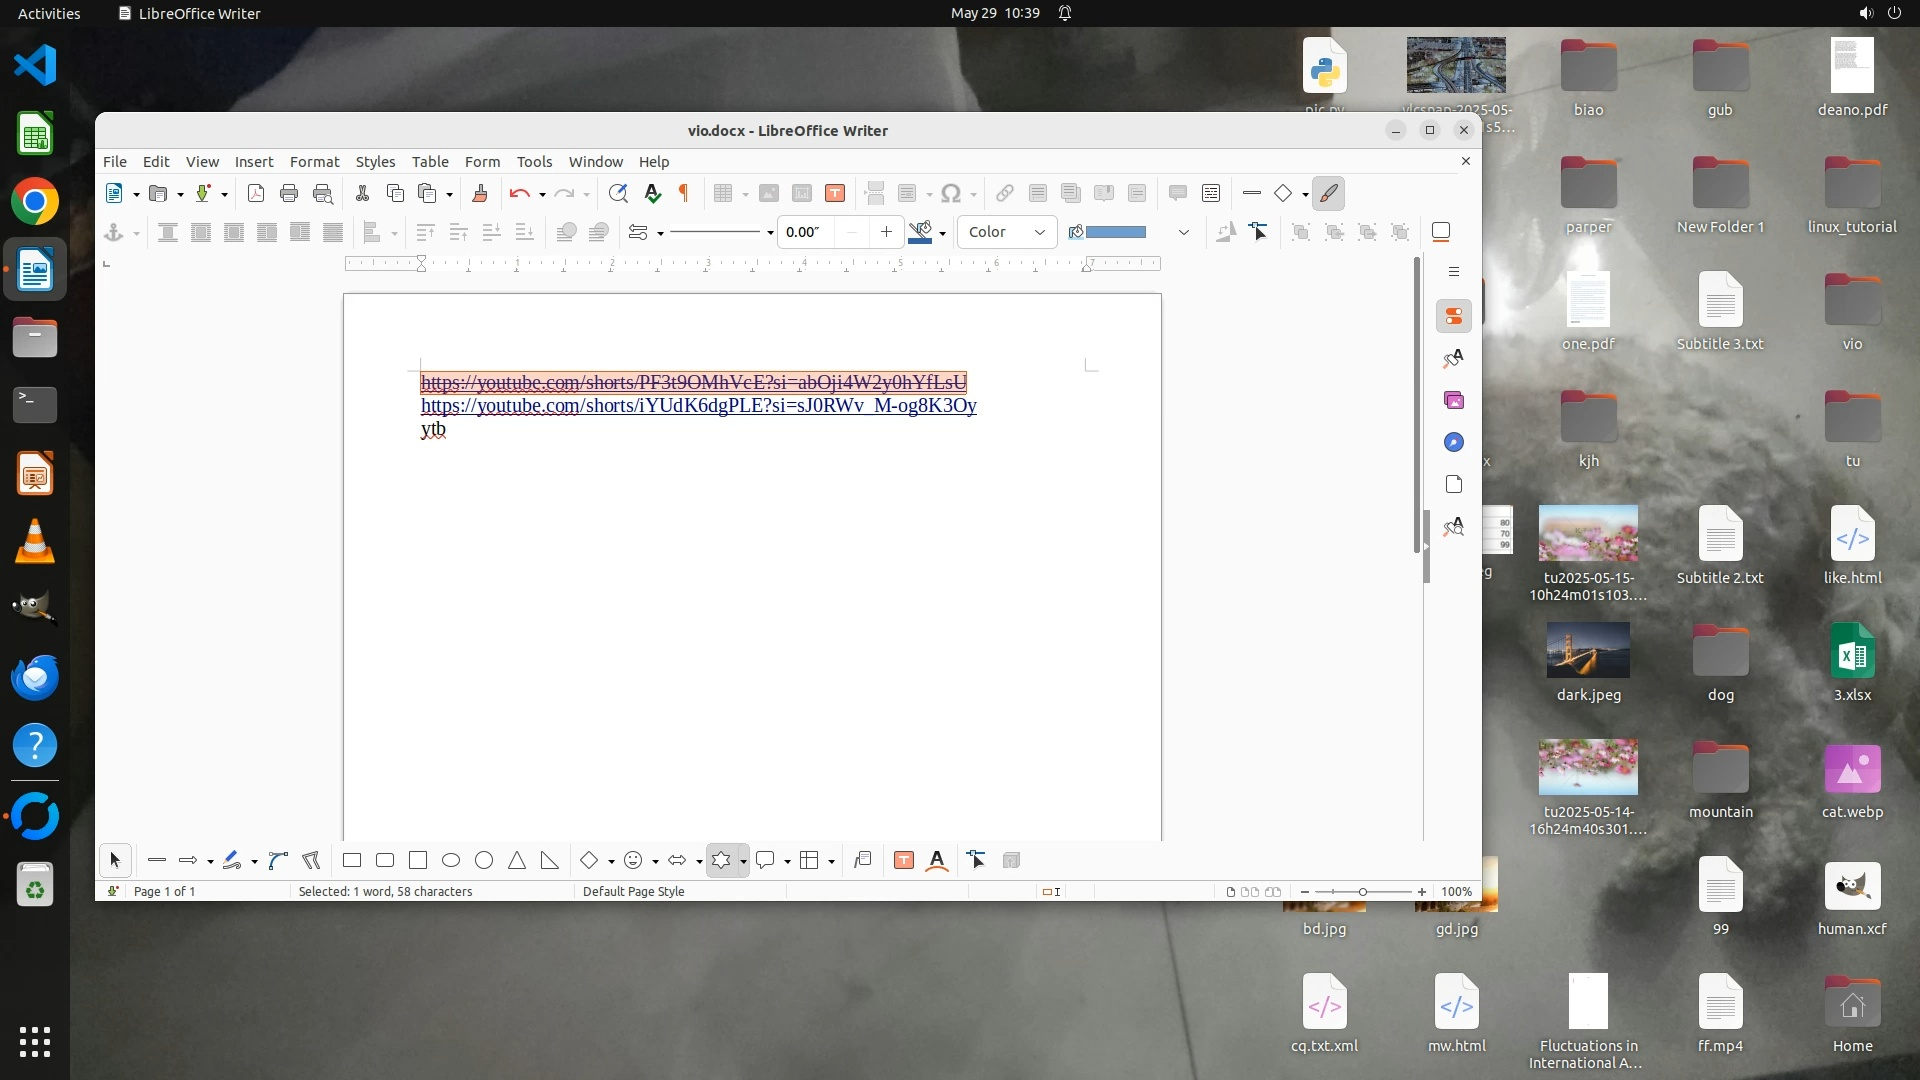Open the Format menu

pos(314,161)
